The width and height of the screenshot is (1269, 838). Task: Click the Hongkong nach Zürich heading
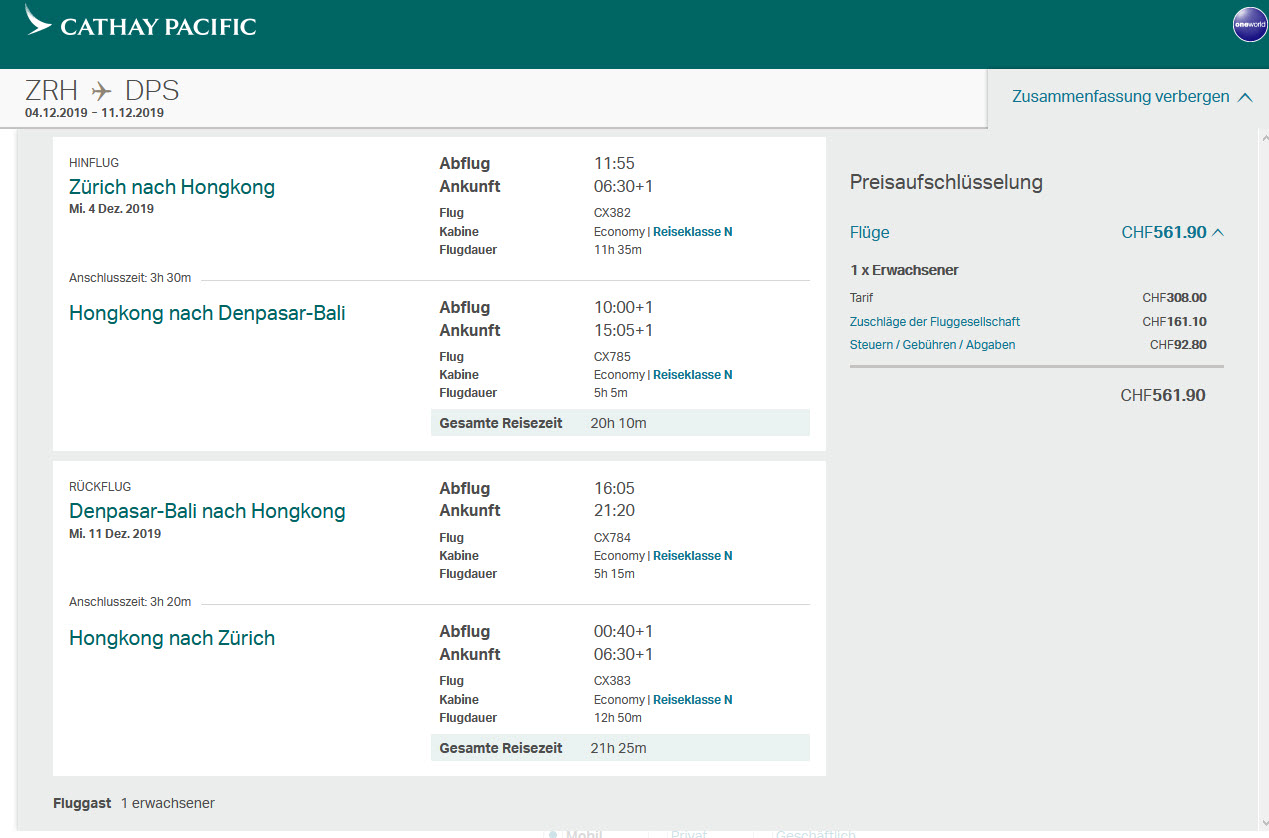[172, 638]
